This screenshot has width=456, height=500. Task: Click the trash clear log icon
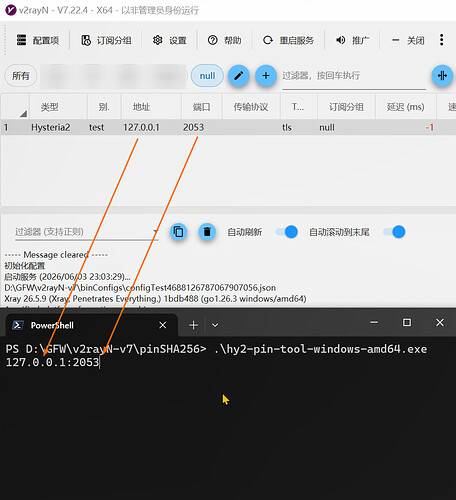[207, 231]
